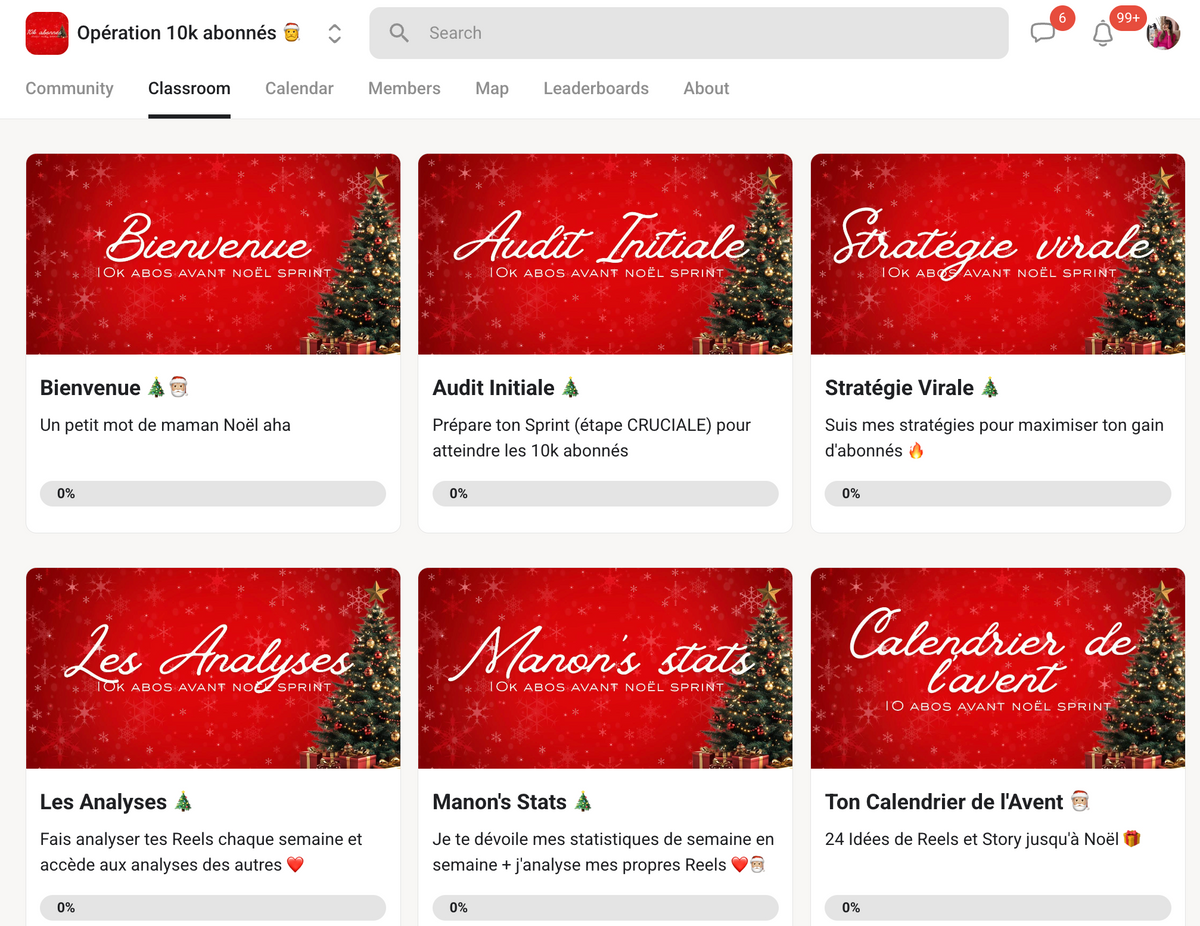This screenshot has width=1200, height=926.
Task: Click the Opération 10k abonnés group logo
Action: tap(47, 33)
